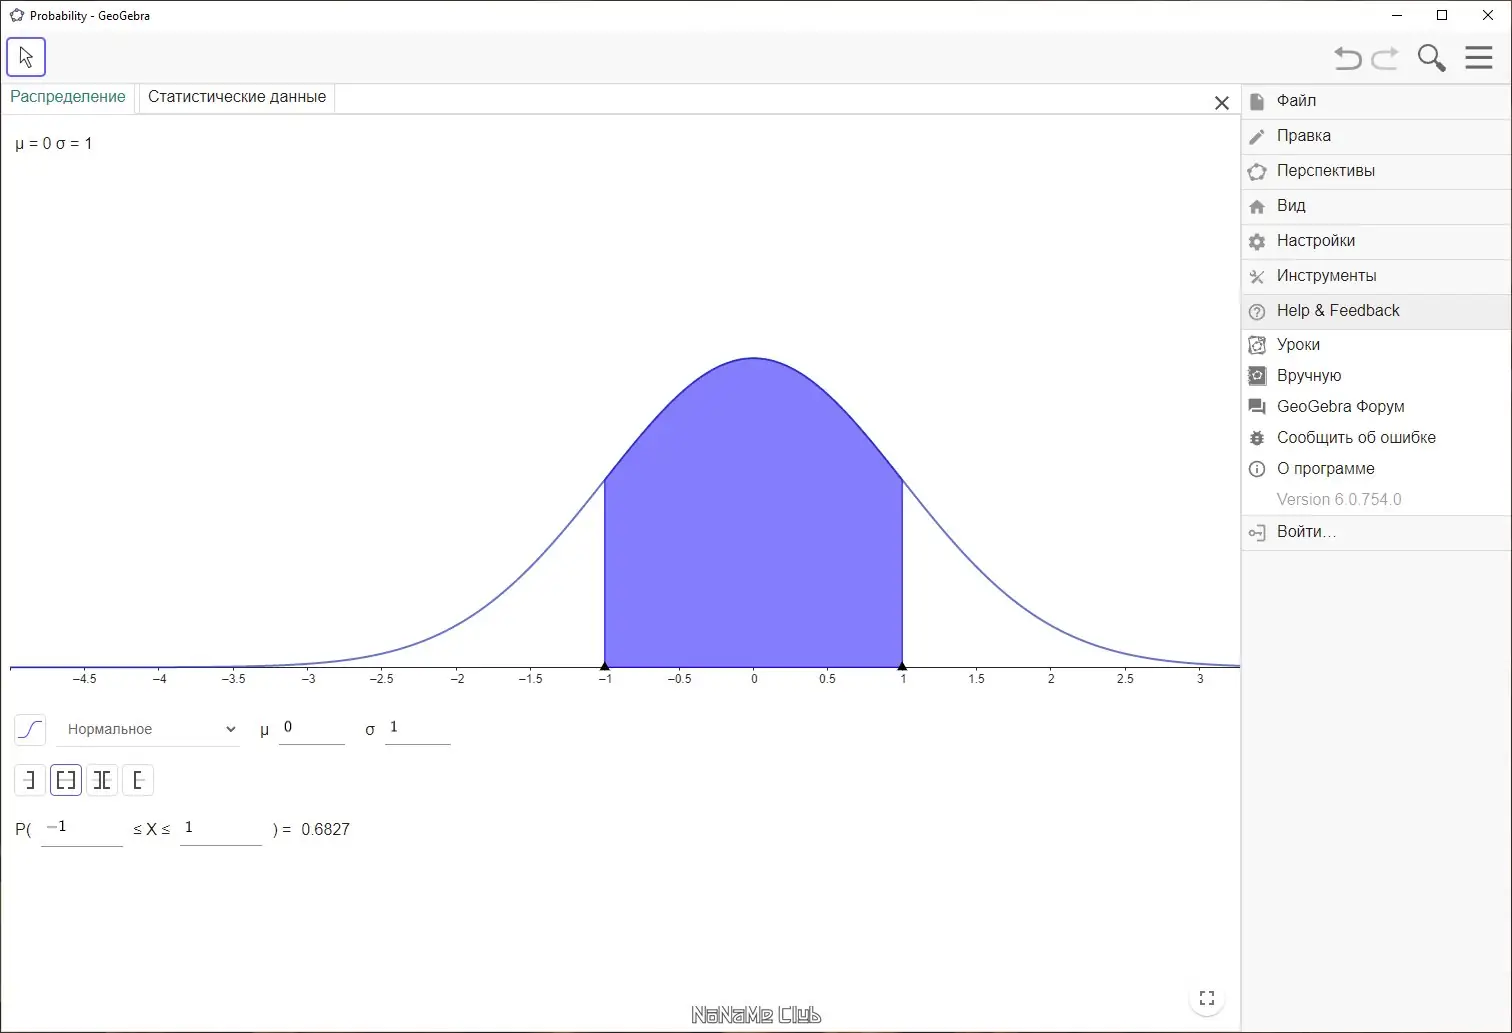This screenshot has height=1033, width=1512.
Task: Click the probability result 0.6827
Action: (x=326, y=830)
